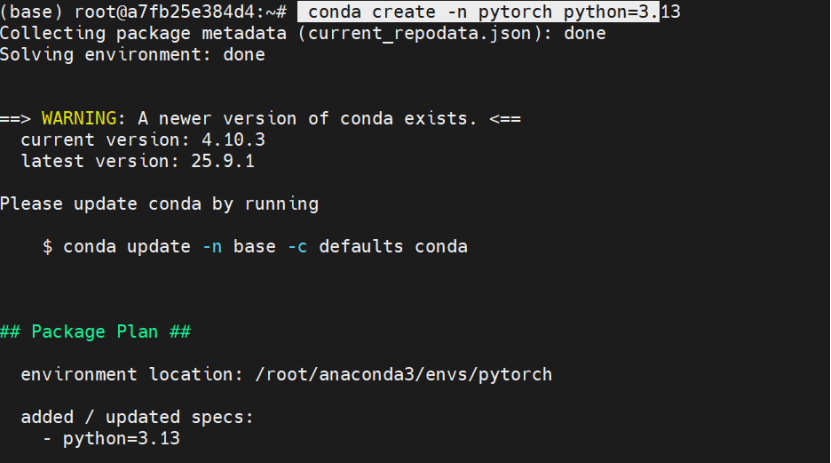
Task: Click the dollar sign before conda update
Action: [48, 246]
